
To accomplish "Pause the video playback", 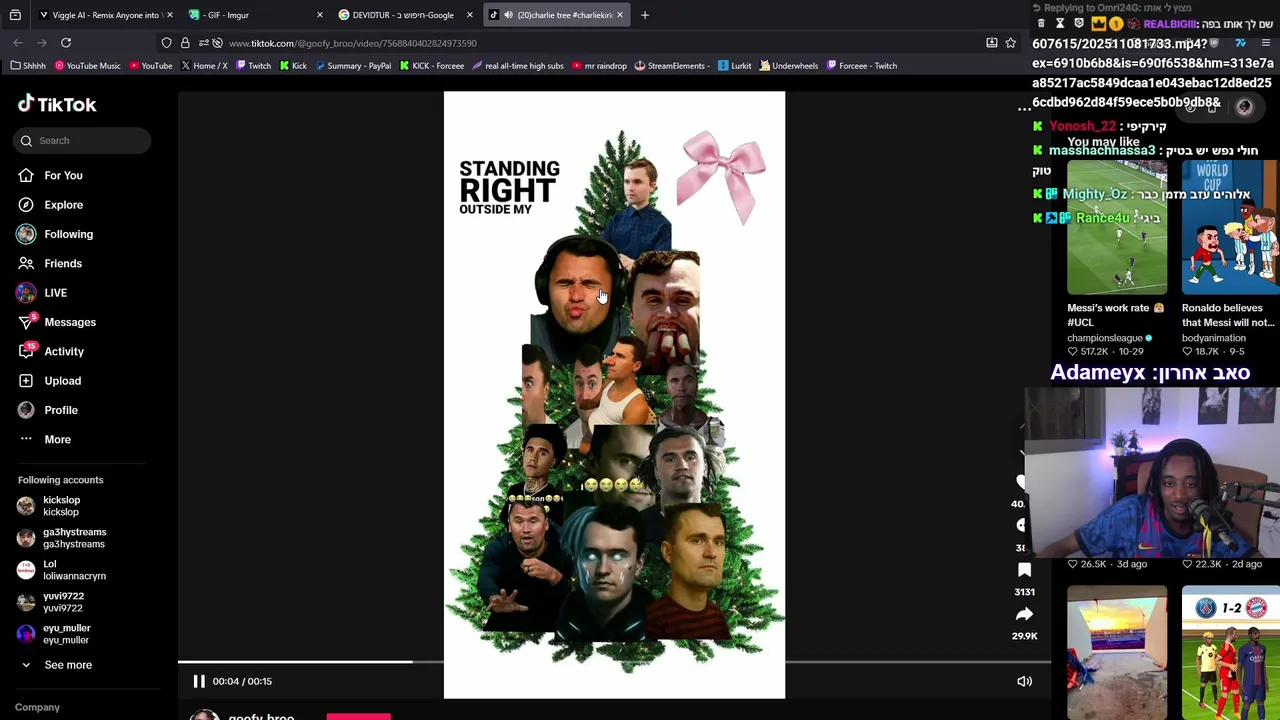I will pyautogui.click(x=199, y=681).
